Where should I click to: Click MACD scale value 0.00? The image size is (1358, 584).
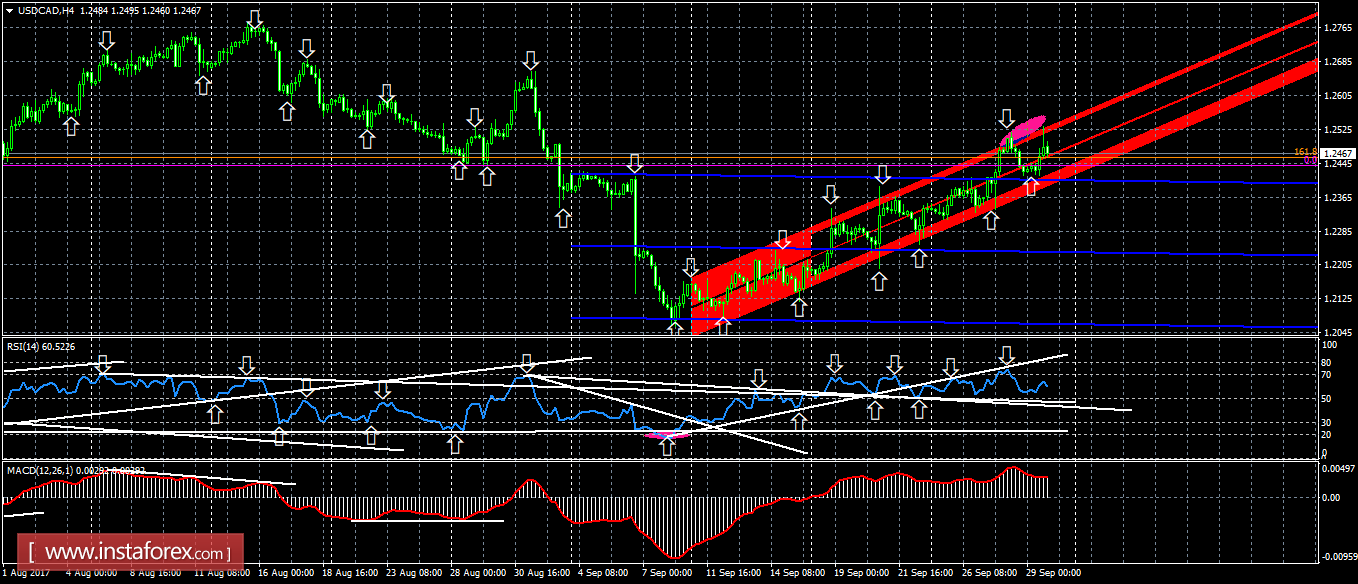pos(1331,497)
